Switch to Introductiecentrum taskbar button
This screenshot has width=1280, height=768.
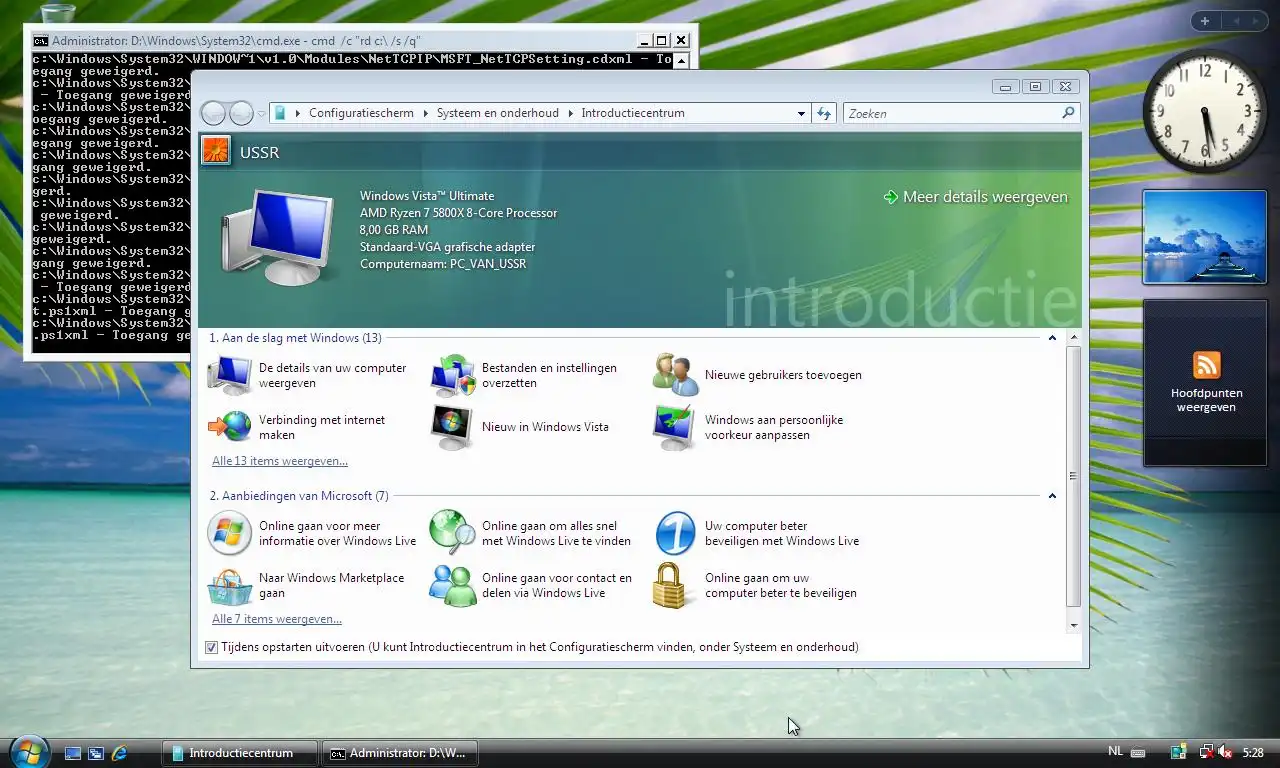point(240,753)
